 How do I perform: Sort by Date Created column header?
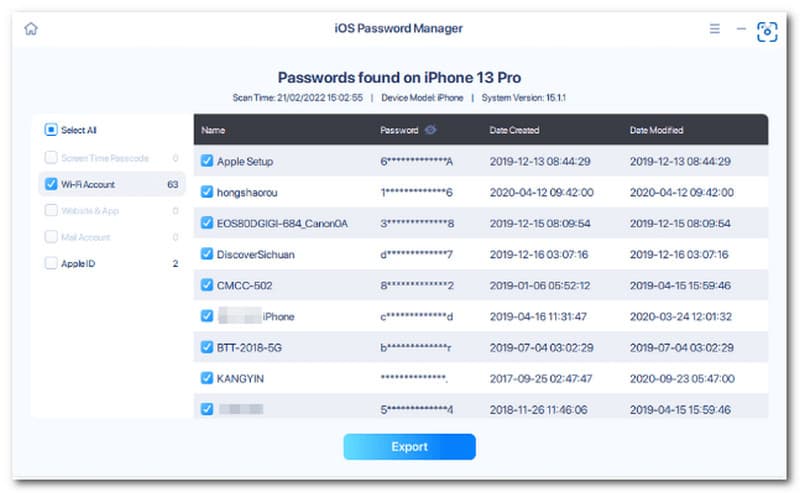click(514, 130)
